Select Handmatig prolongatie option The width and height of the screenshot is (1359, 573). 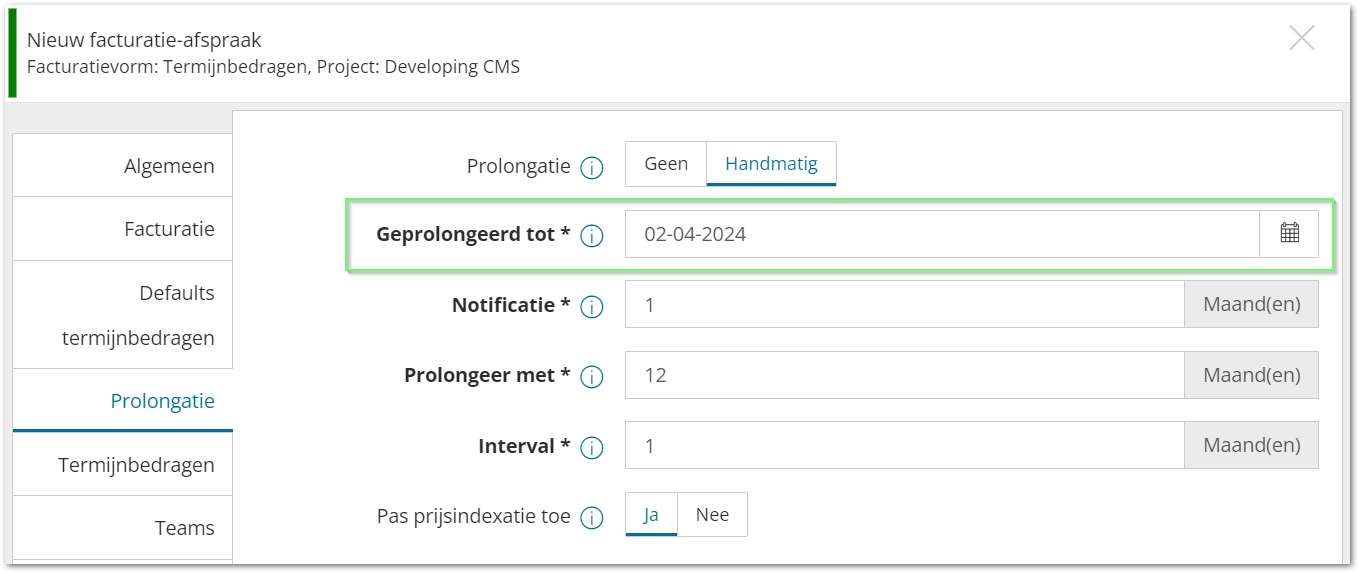pyautogui.click(x=771, y=164)
